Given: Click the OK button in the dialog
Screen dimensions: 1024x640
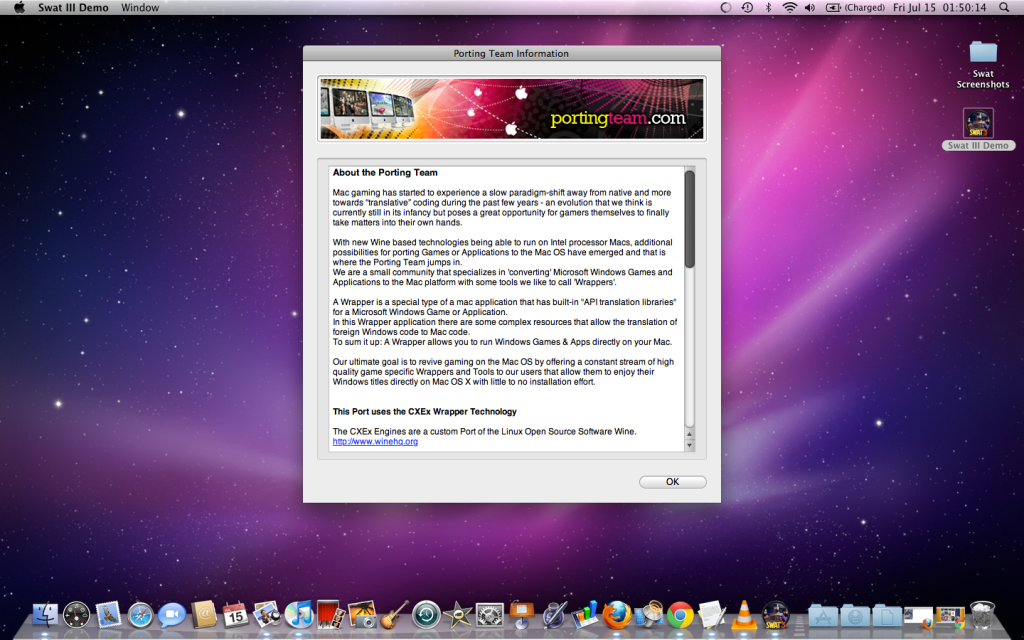Looking at the screenshot, I should coord(672,482).
